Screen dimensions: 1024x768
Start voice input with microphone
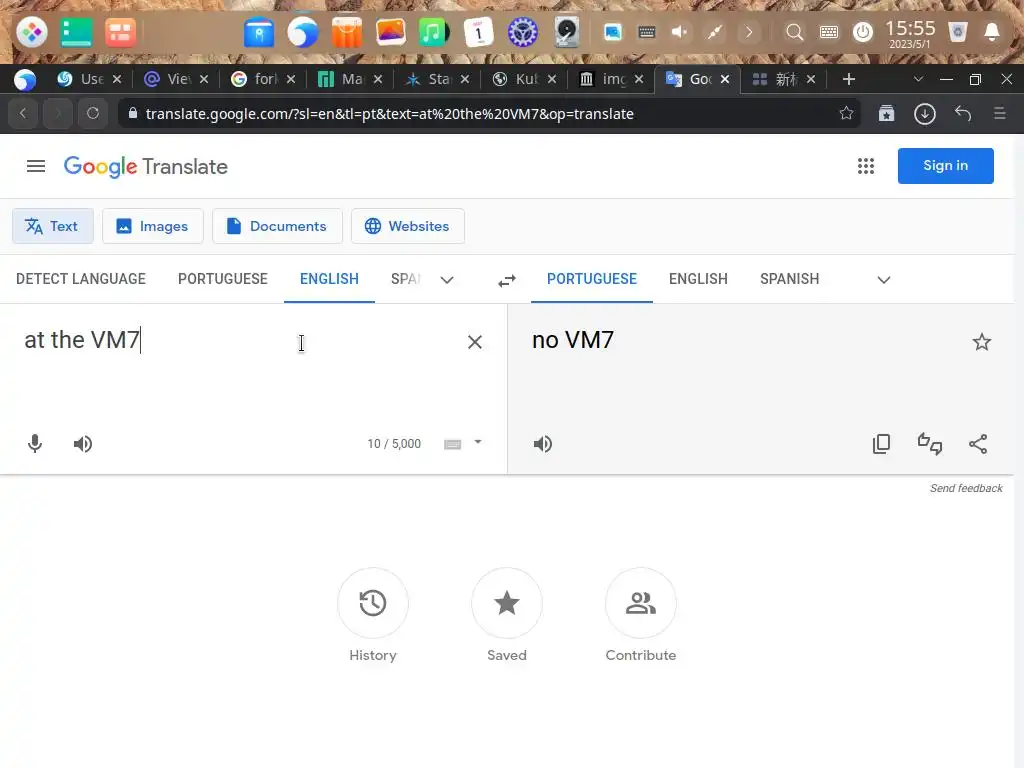pos(35,444)
